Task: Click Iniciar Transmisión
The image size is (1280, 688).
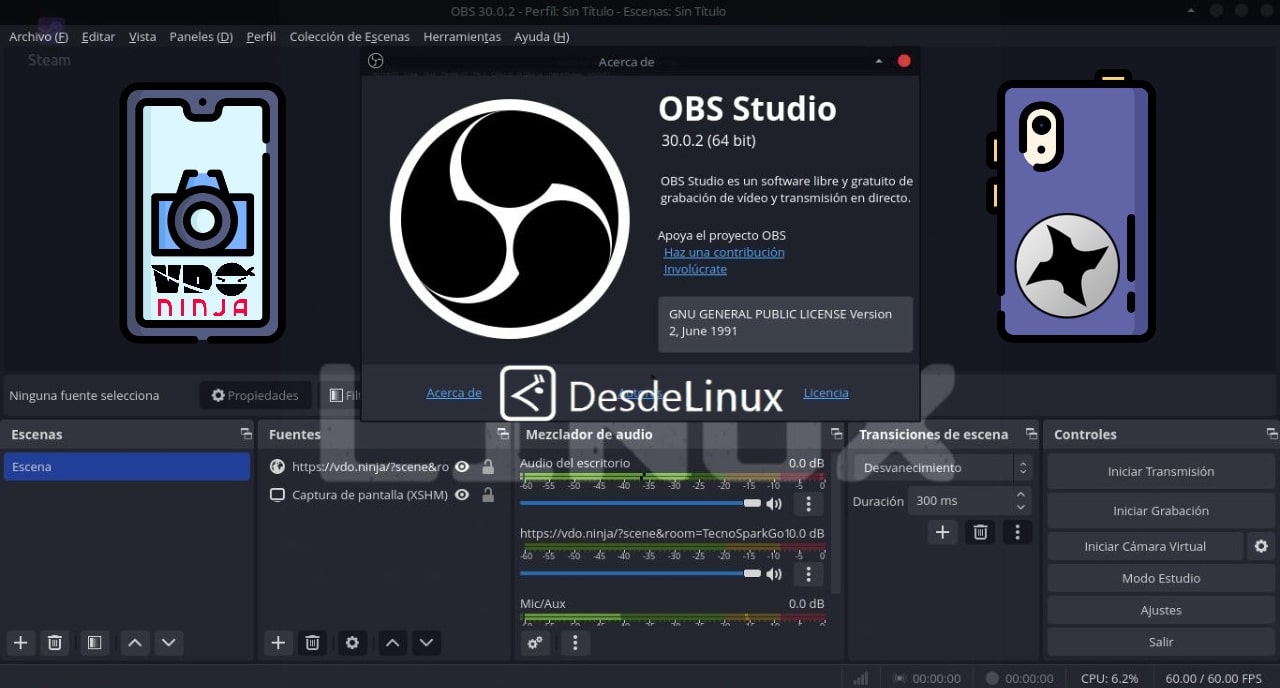Action: tap(1160, 471)
